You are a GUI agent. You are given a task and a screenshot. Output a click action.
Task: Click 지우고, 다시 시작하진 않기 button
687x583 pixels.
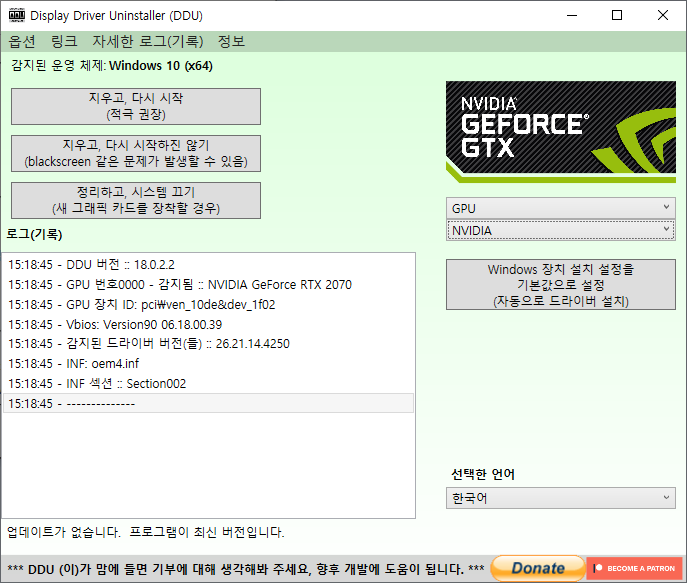coord(136,153)
